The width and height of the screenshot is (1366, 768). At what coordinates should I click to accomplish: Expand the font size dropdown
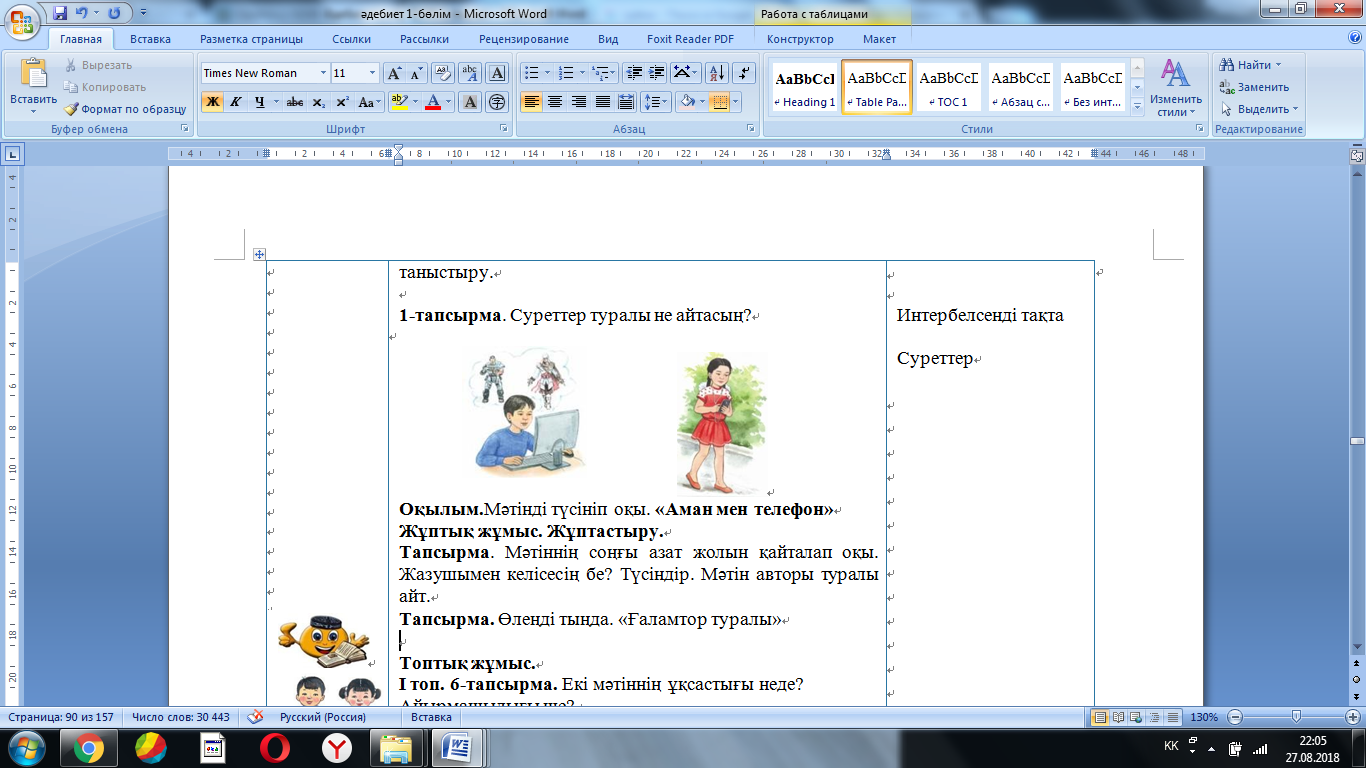tap(373, 73)
